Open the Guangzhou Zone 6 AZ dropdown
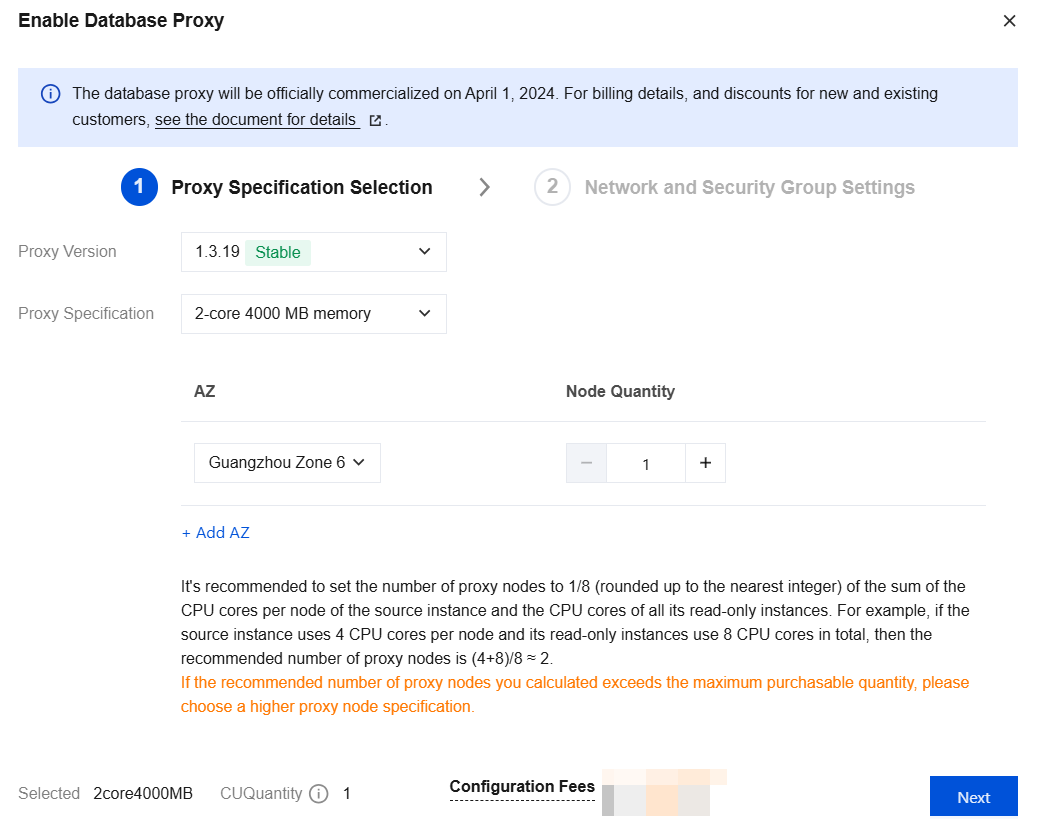The height and width of the screenshot is (833, 1037). point(287,463)
